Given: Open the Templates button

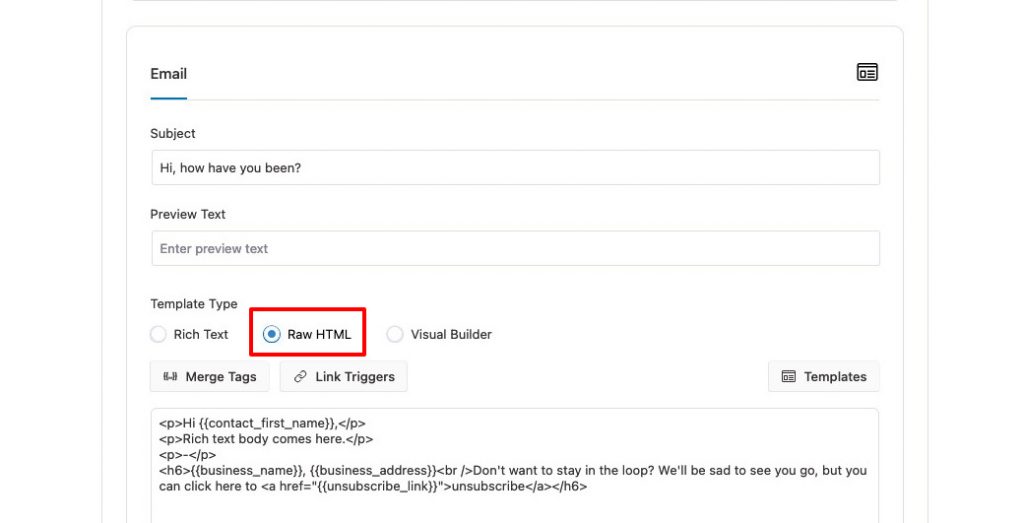Looking at the screenshot, I should (824, 377).
